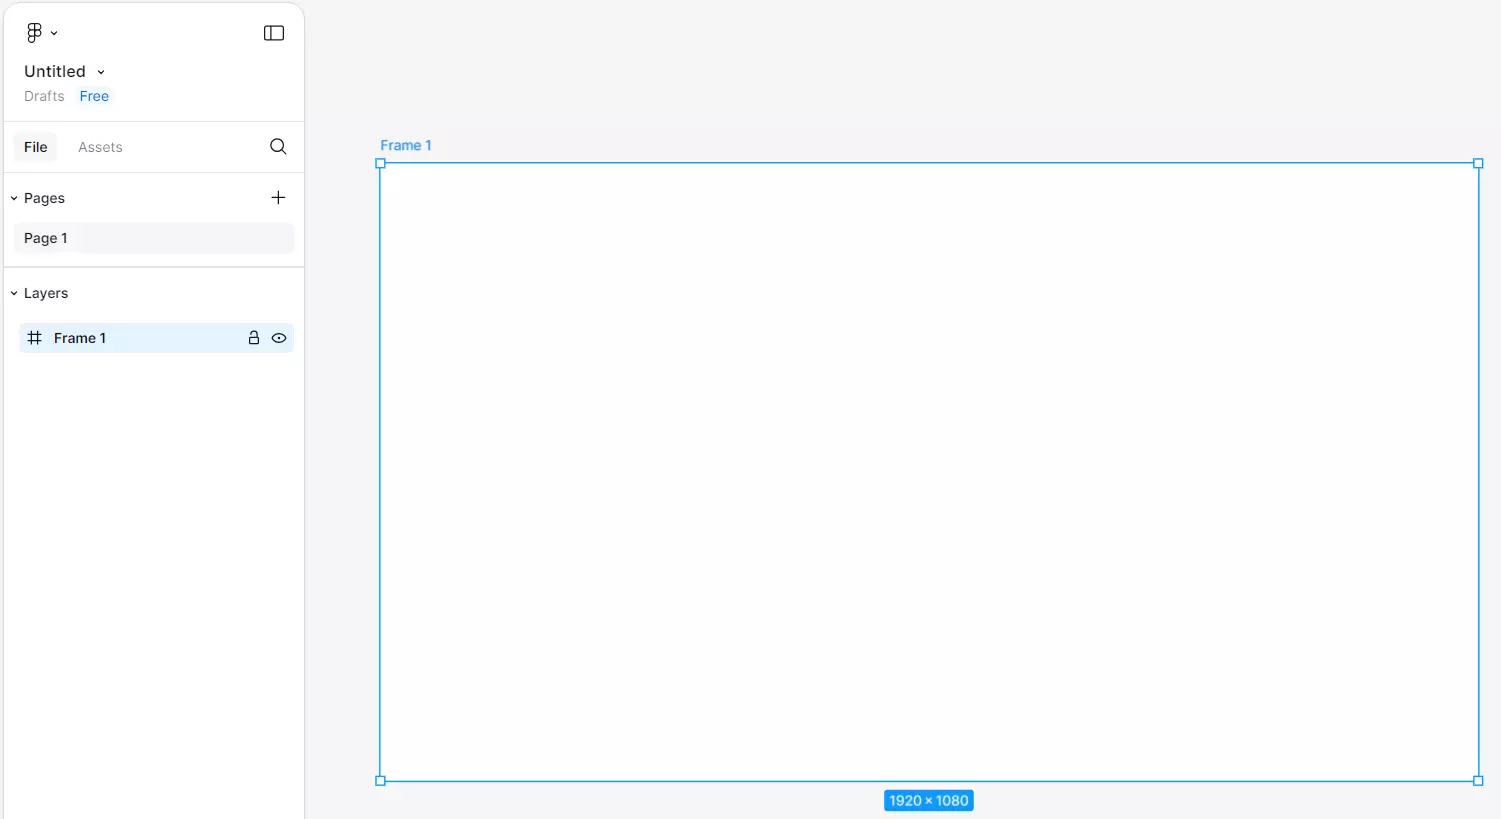Select Page 1 in the pages list
Screen dimensions: 1501x819
(x=46, y=238)
